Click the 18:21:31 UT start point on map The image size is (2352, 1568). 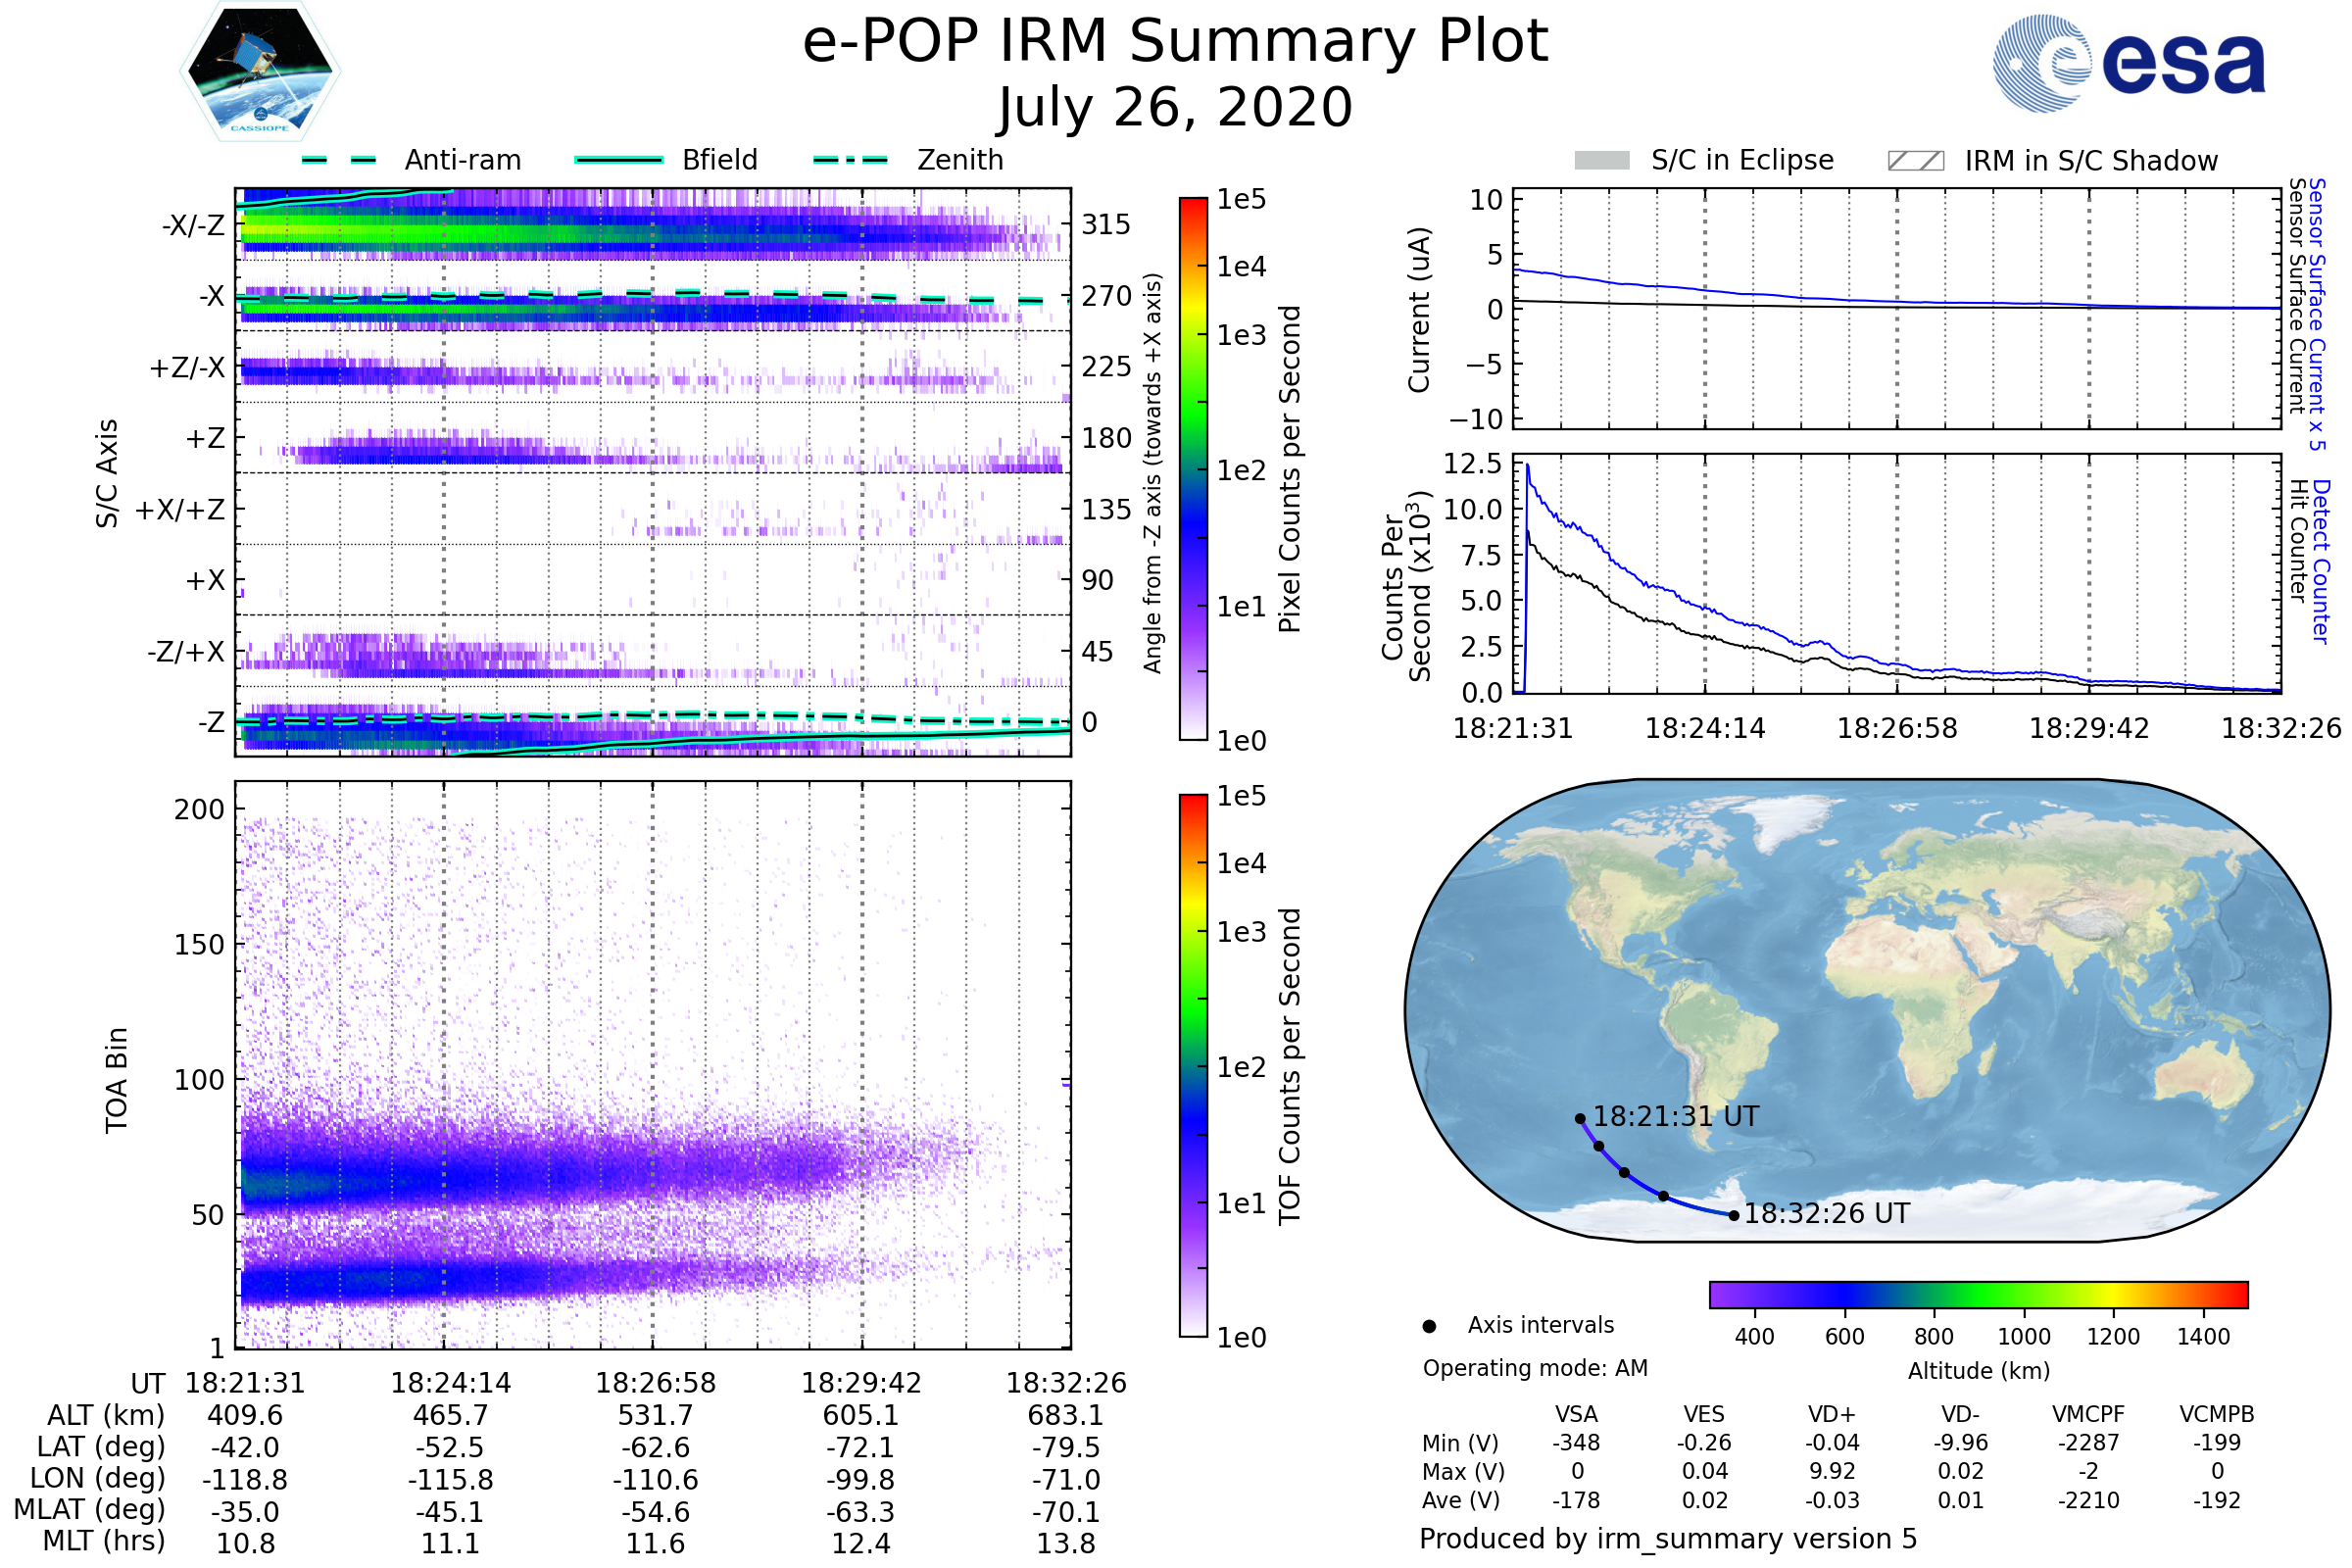click(1580, 1119)
